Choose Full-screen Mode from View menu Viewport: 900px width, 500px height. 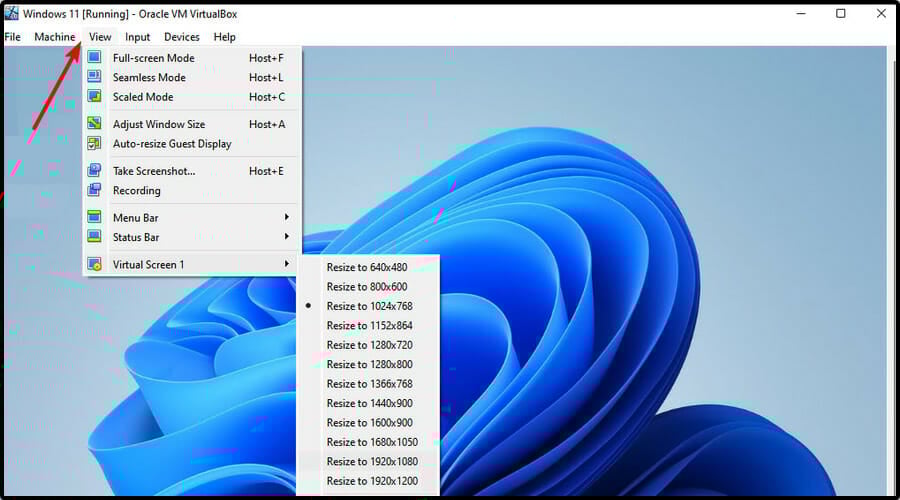[x=192, y=58]
